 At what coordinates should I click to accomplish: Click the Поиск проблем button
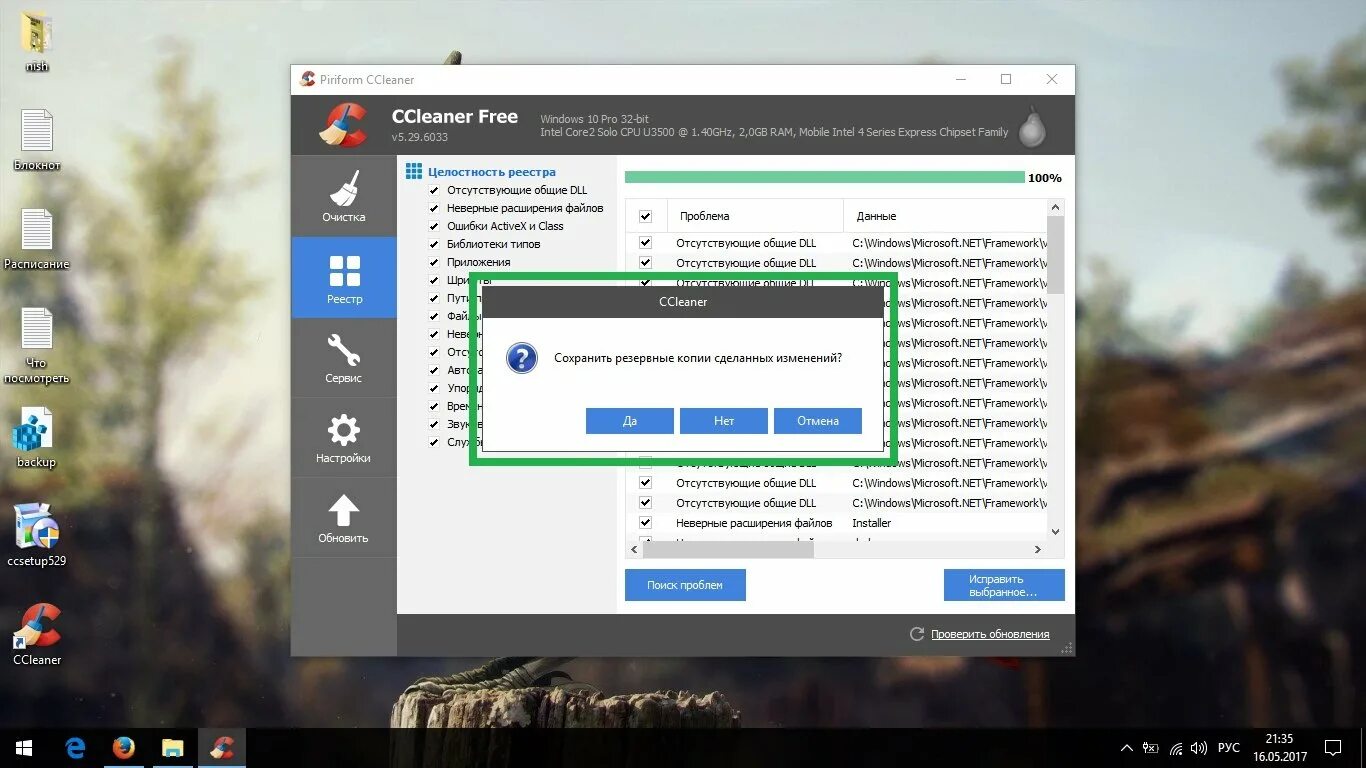click(685, 585)
